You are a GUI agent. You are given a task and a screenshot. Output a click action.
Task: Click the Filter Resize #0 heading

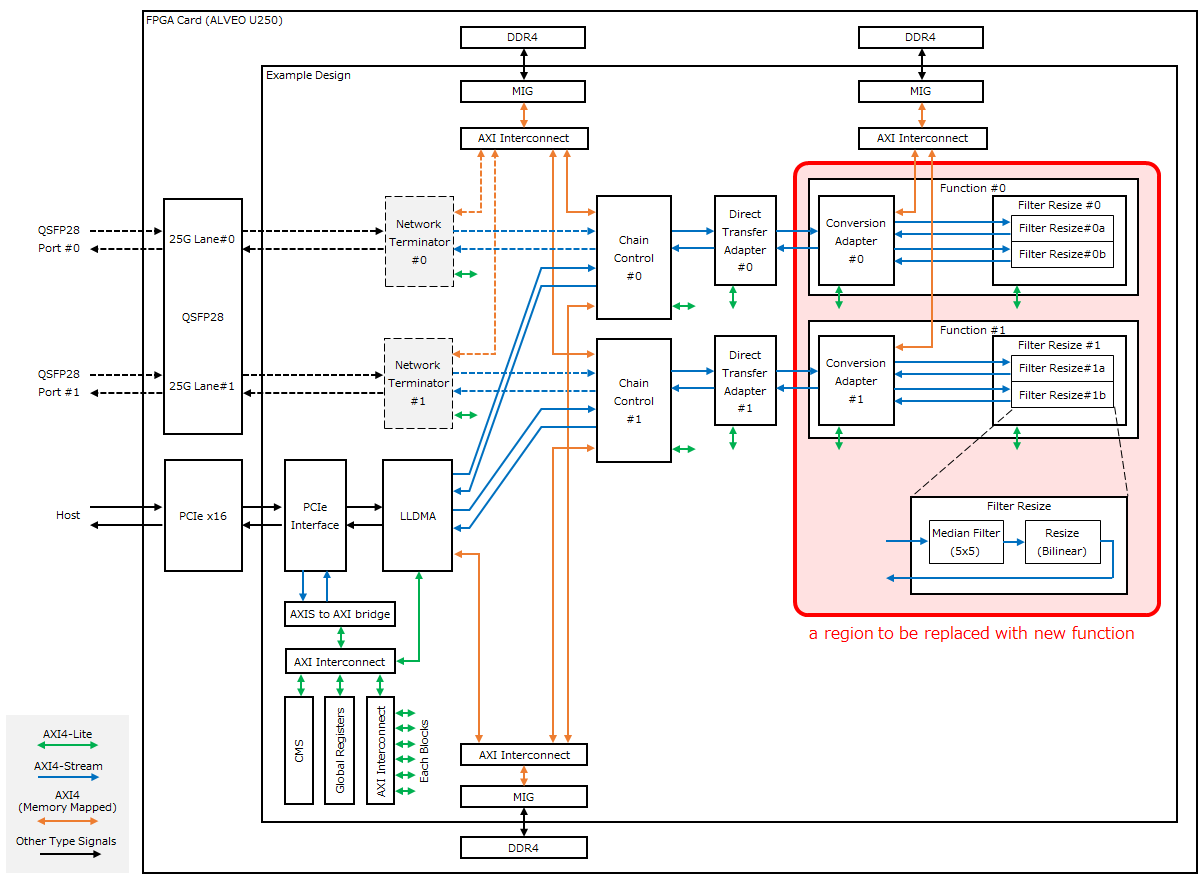point(1059,205)
